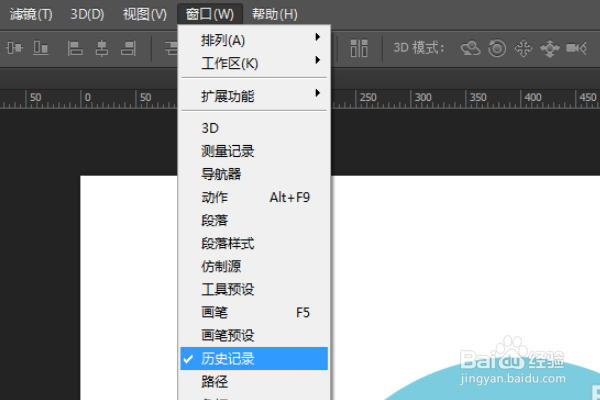Image resolution: width=600 pixels, height=400 pixels.
Task: Show the 测量记录 panel
Action: [254, 151]
